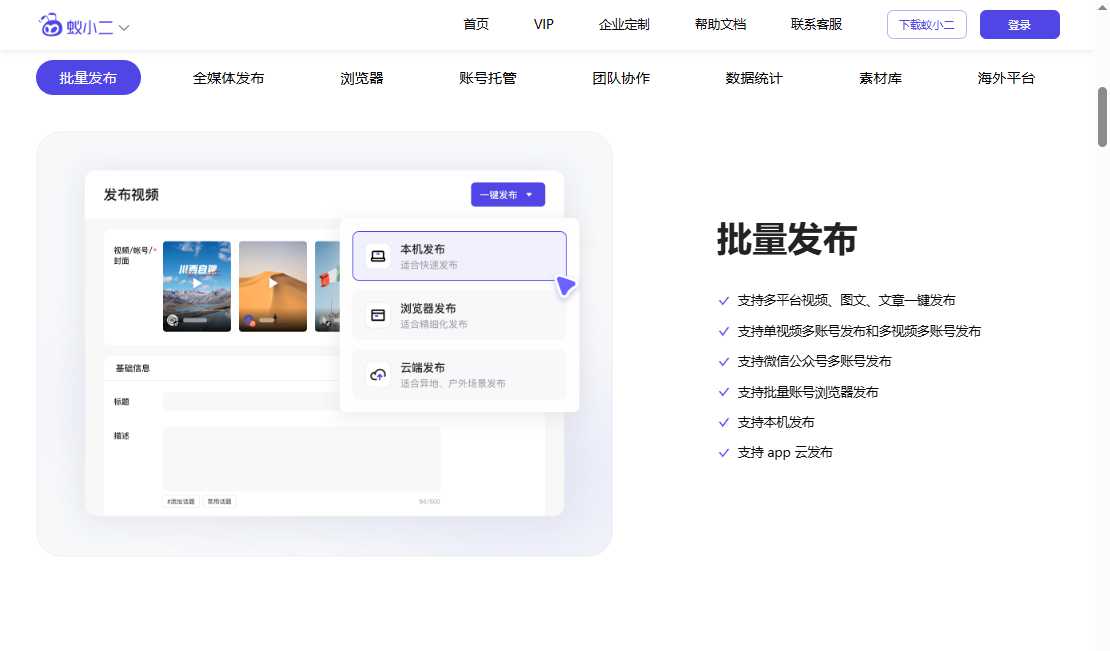Click the cloud icon beside 云端发布

(377, 375)
